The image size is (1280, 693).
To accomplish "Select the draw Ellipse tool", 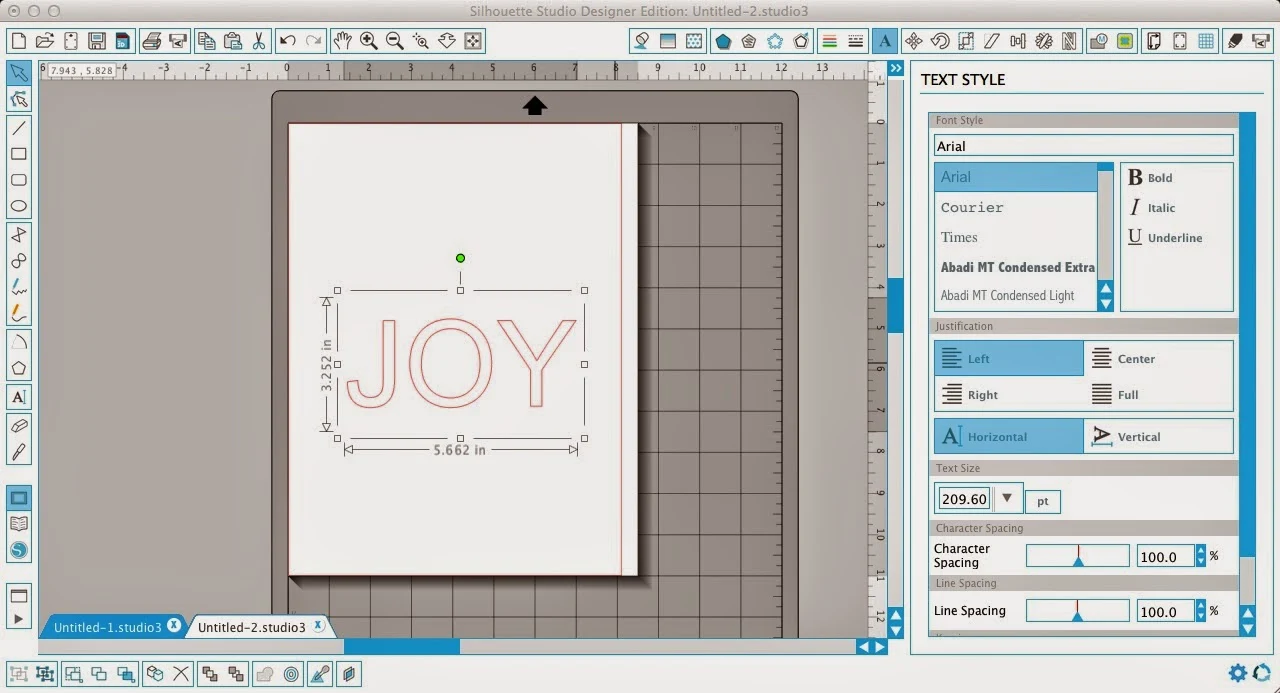I will coord(20,205).
